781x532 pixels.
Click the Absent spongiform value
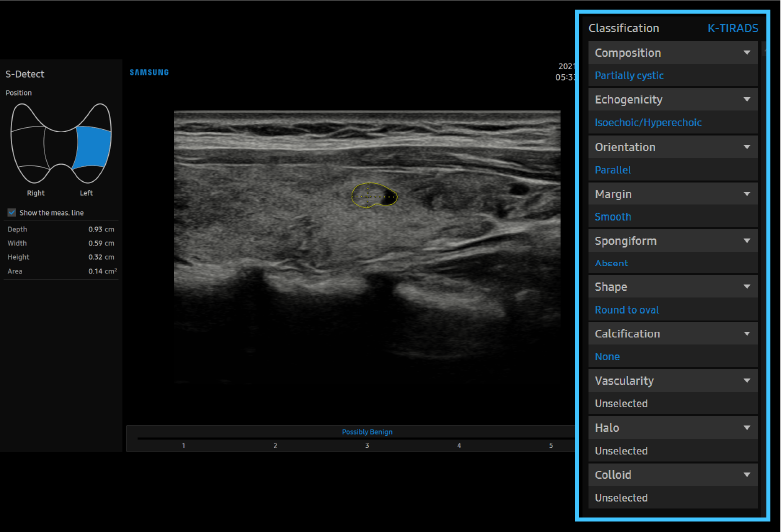[x=611, y=264]
